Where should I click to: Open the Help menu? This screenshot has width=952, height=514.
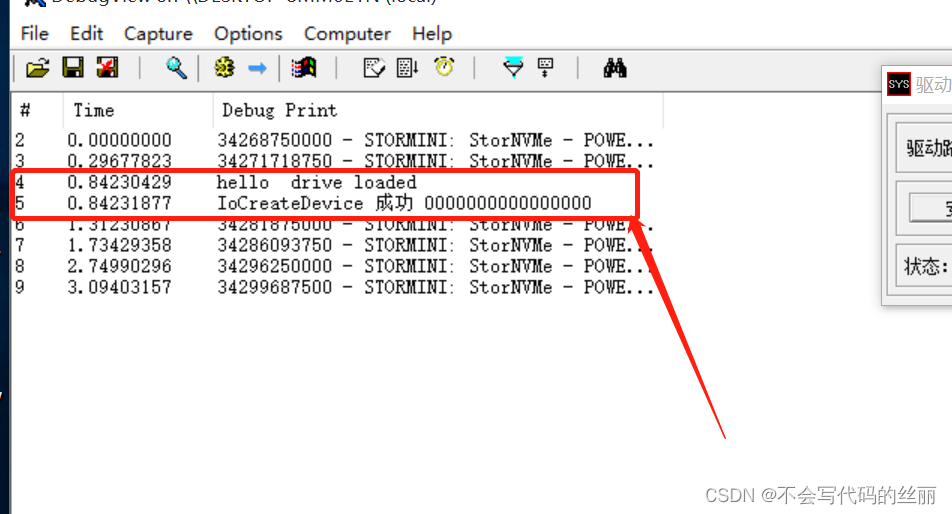(x=432, y=34)
